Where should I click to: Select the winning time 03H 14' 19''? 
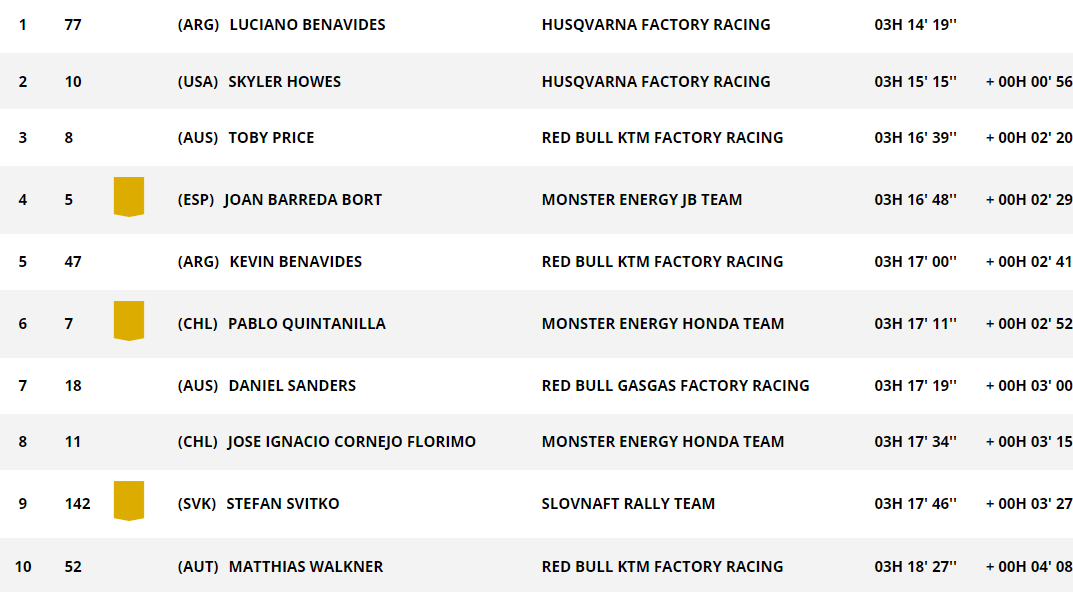(916, 25)
